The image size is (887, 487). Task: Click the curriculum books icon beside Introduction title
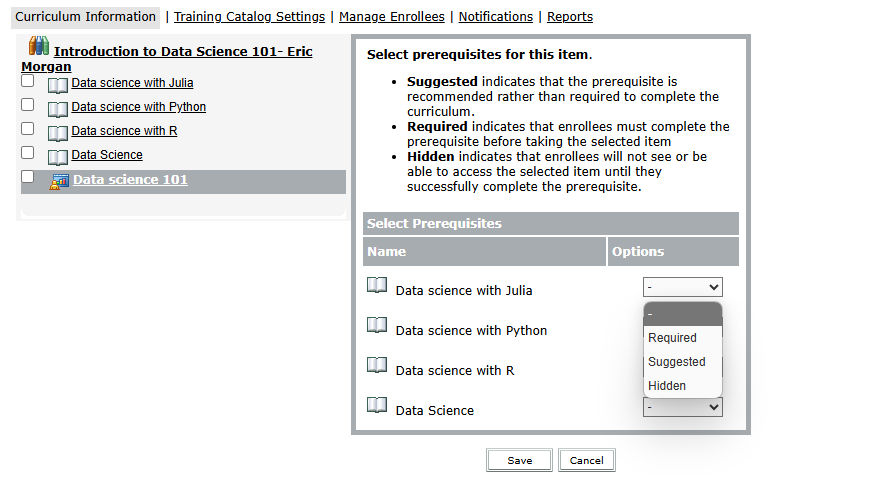[x=39, y=46]
